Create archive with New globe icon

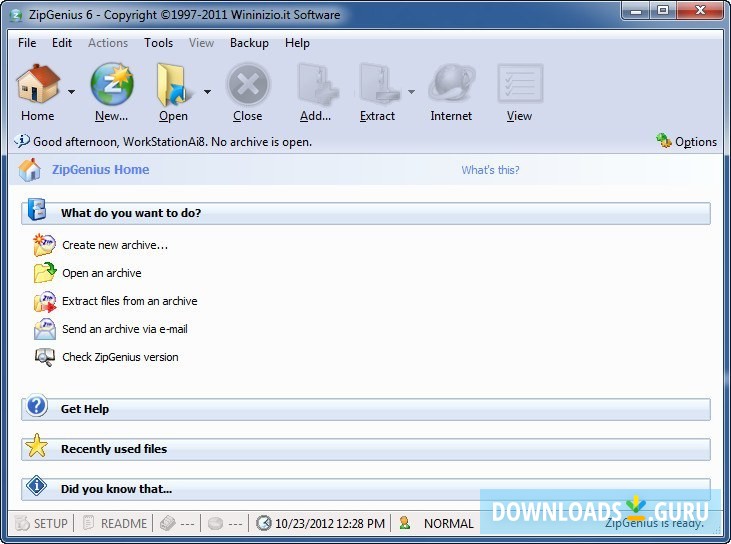112,84
